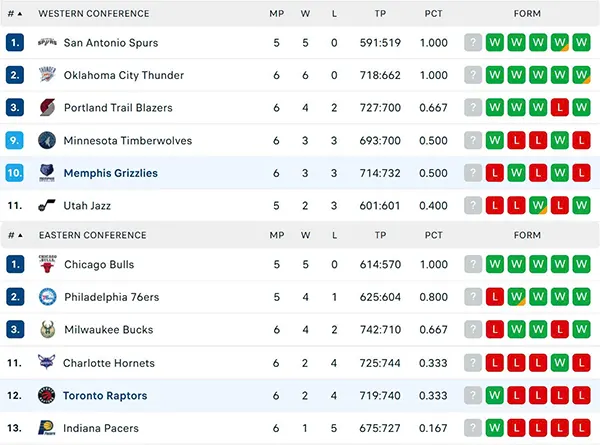The width and height of the screenshot is (600, 445).
Task: Click the Portland Trail Blazers logo
Action: (47, 108)
